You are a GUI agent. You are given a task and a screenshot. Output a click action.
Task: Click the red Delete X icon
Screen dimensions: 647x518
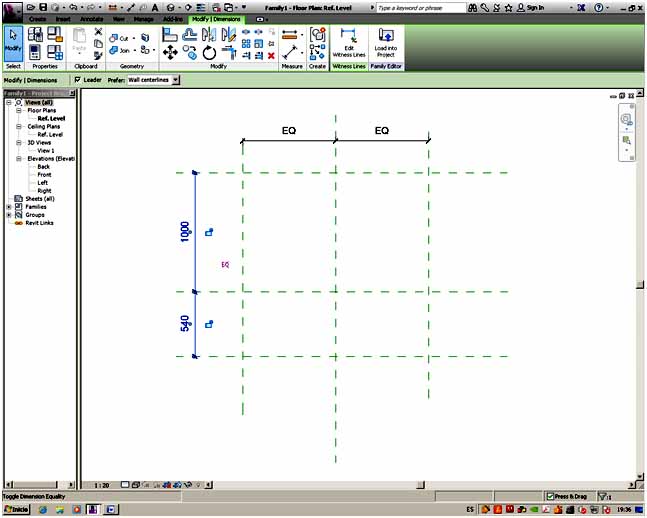point(270,56)
